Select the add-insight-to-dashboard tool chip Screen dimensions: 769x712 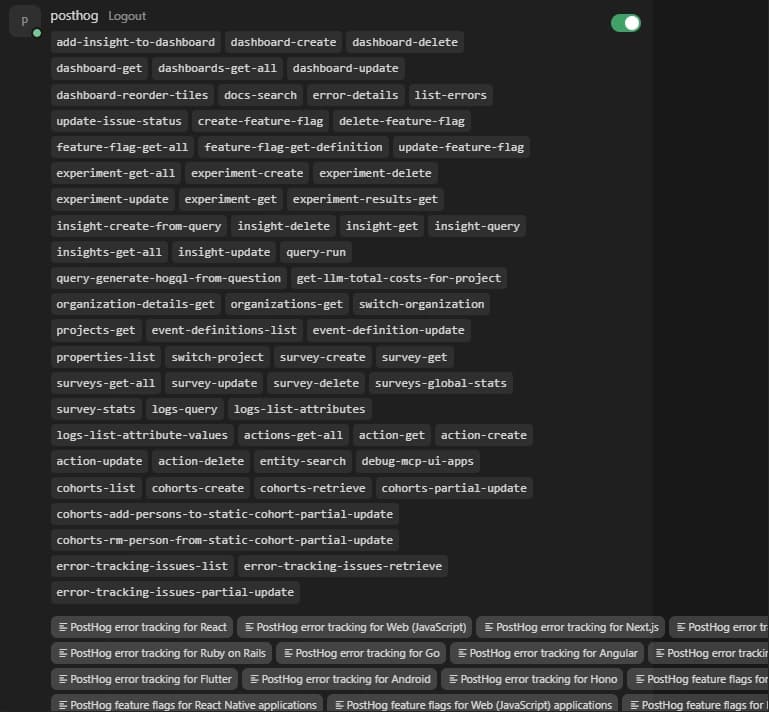tap(135, 42)
